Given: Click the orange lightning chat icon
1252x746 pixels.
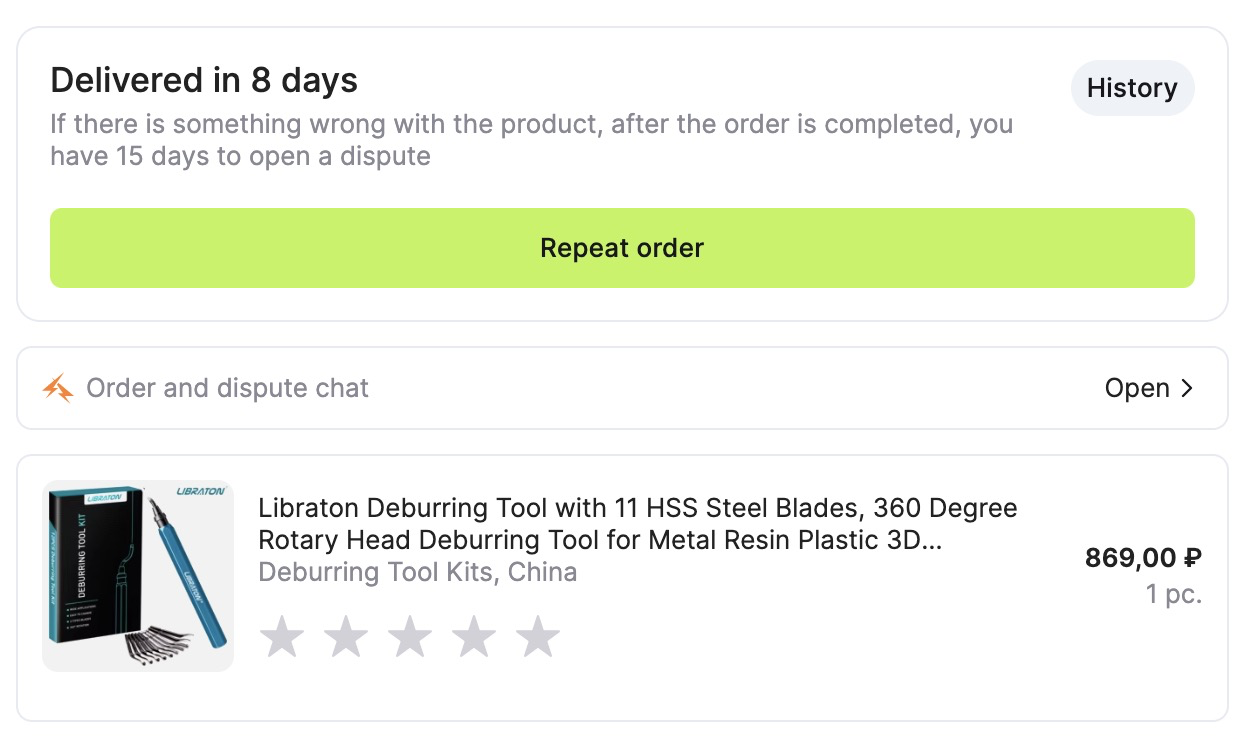Looking at the screenshot, I should [x=58, y=388].
